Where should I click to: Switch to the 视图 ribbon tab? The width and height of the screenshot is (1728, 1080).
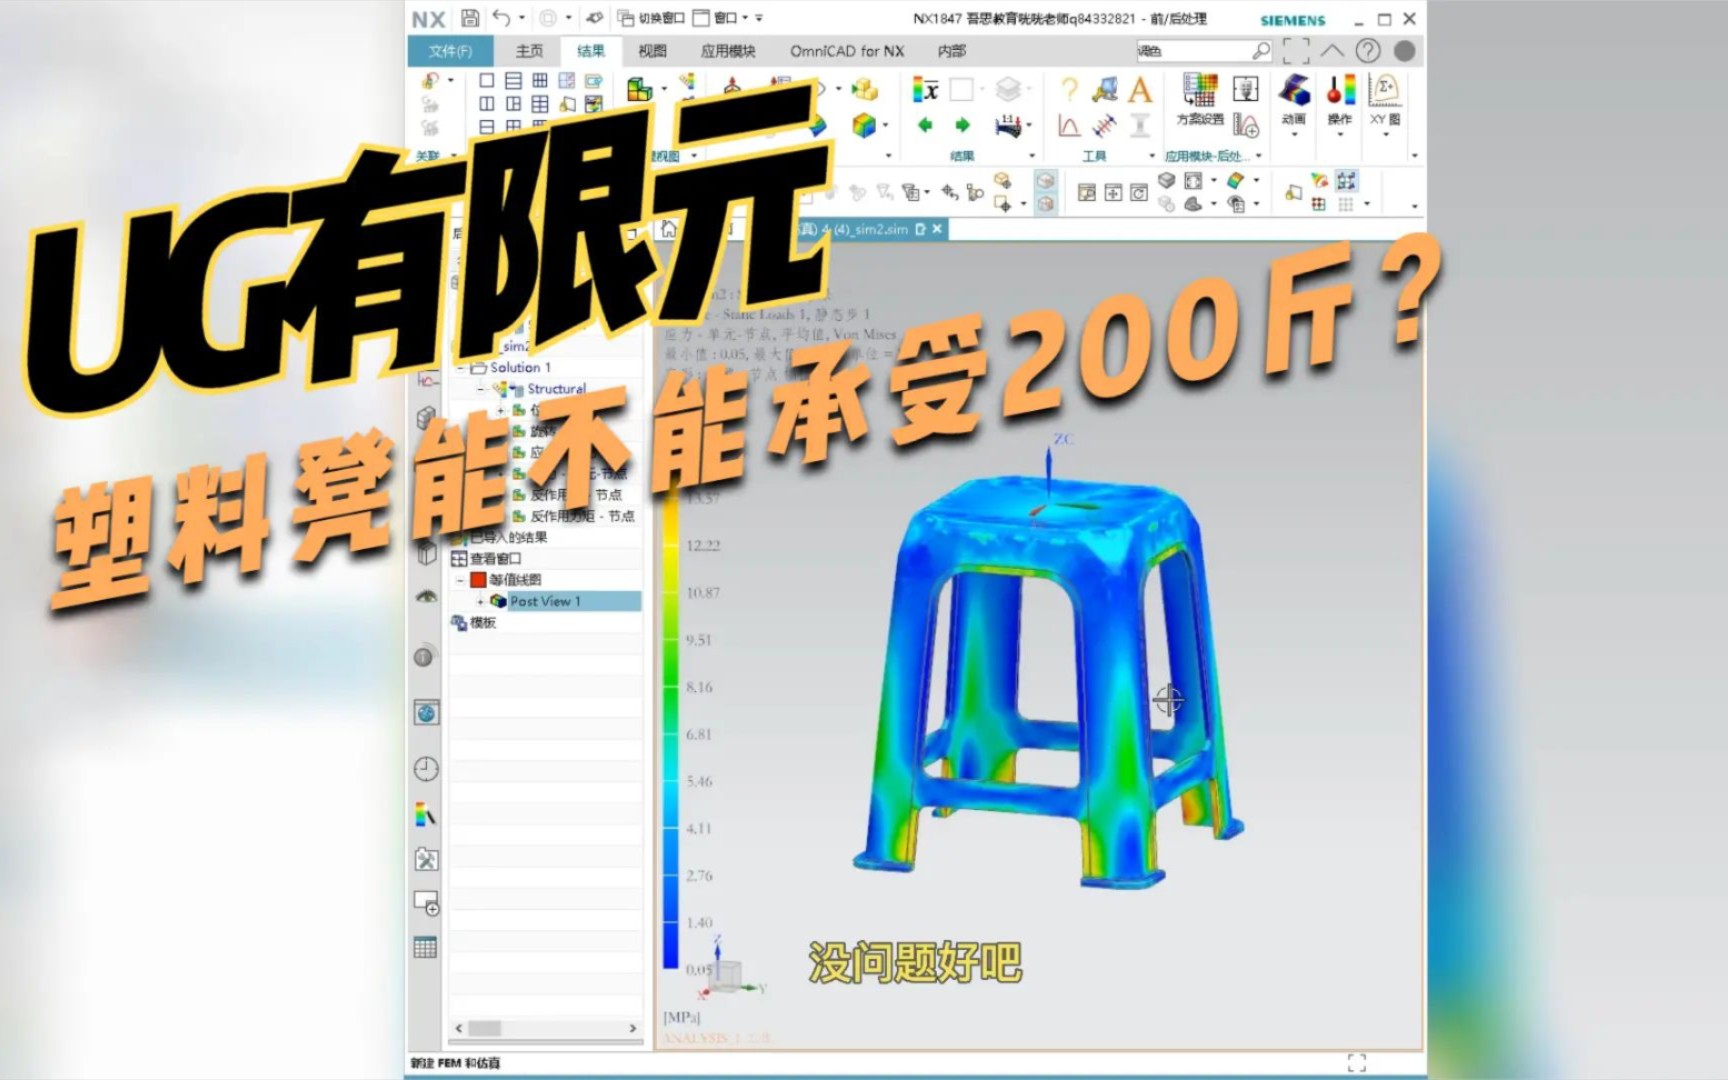pos(652,51)
